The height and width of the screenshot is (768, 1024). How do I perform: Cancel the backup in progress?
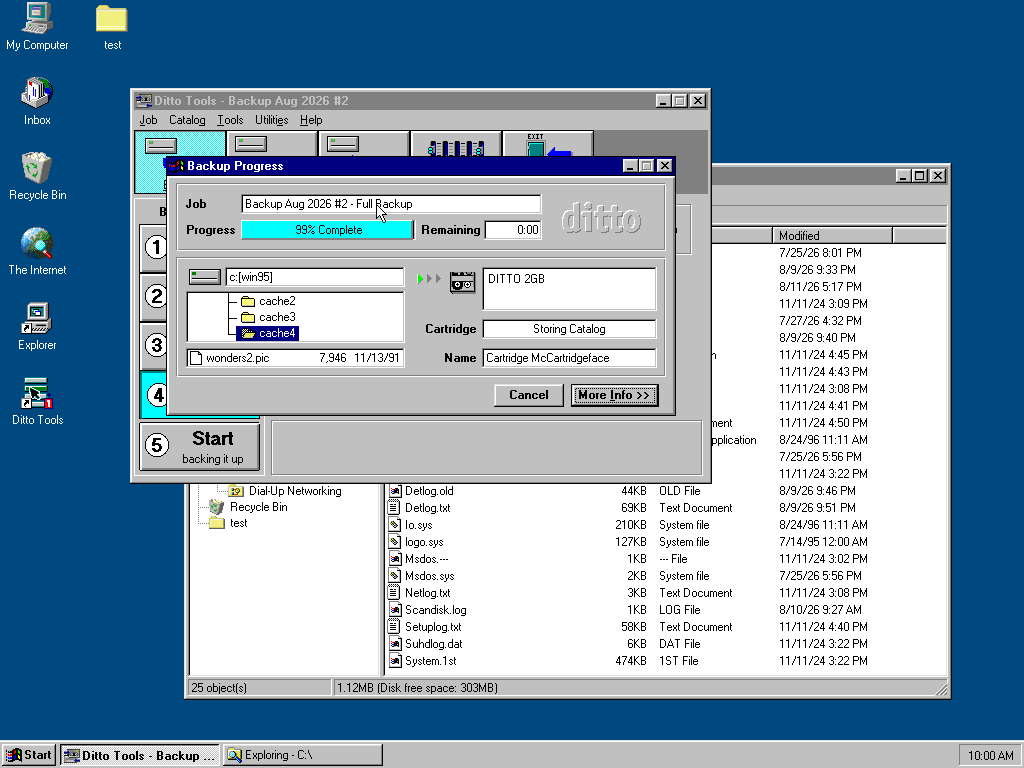pos(528,395)
